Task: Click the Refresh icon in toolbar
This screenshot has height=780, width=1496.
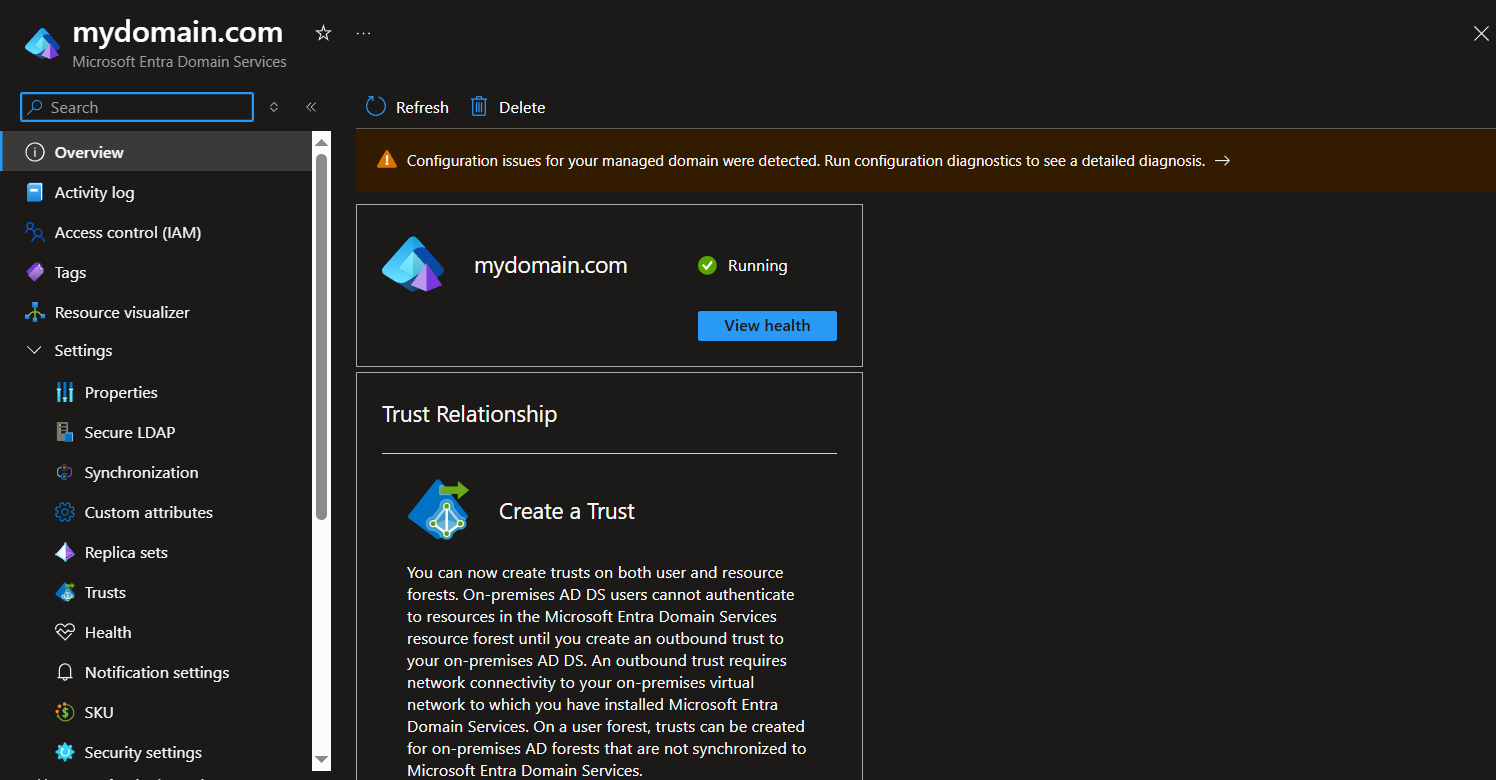Action: [x=376, y=107]
